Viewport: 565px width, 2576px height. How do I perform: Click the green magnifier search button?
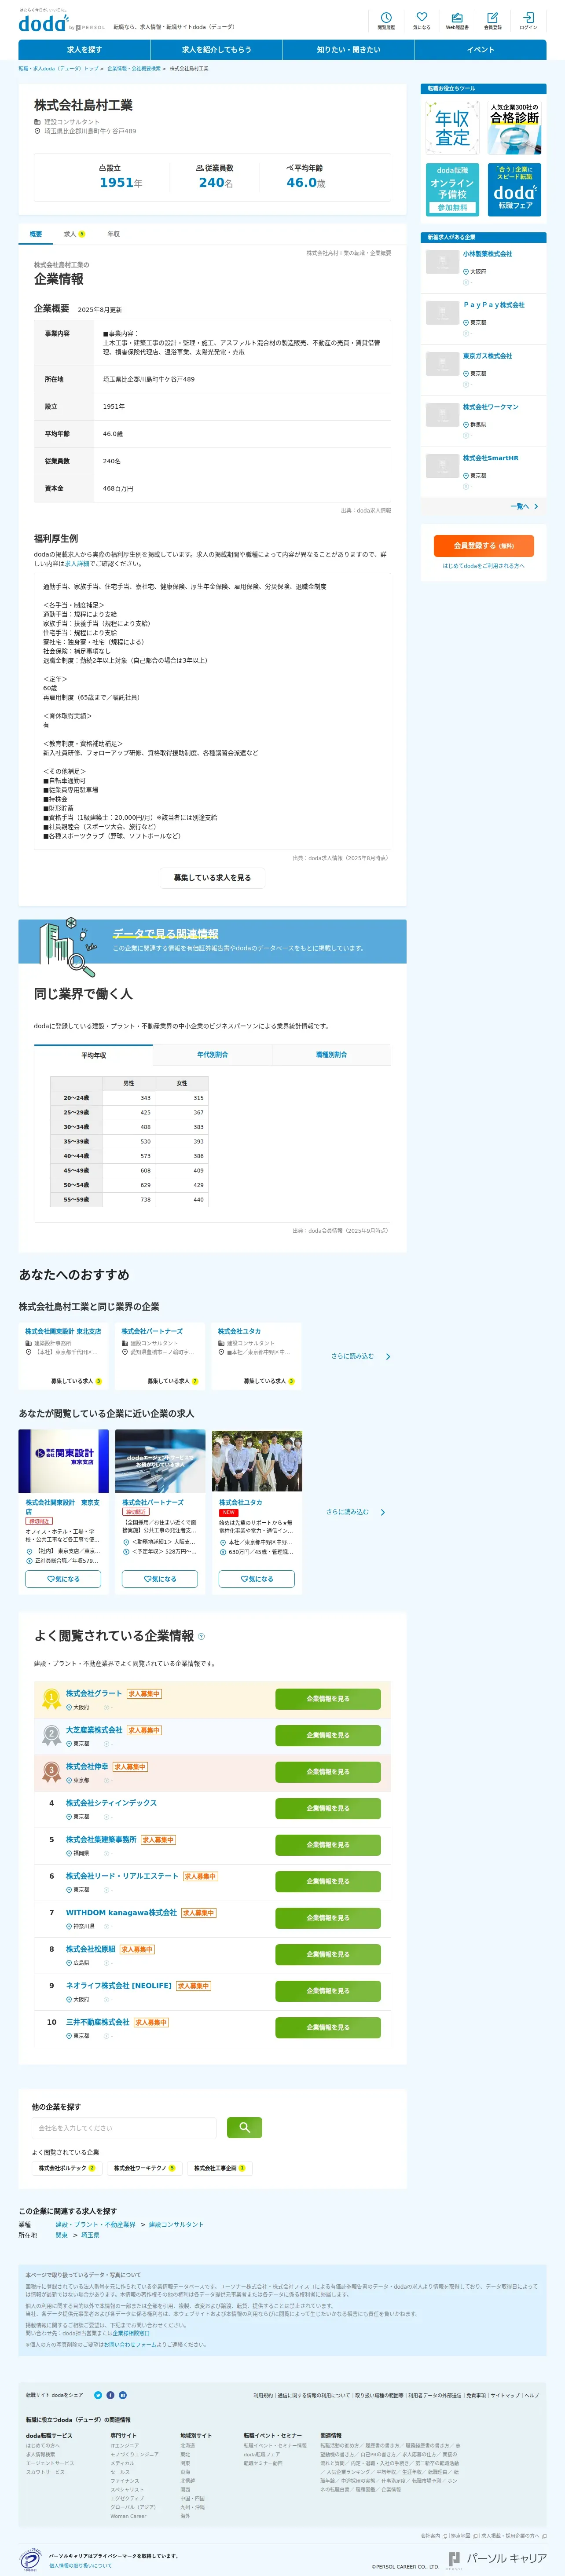coord(244,2128)
